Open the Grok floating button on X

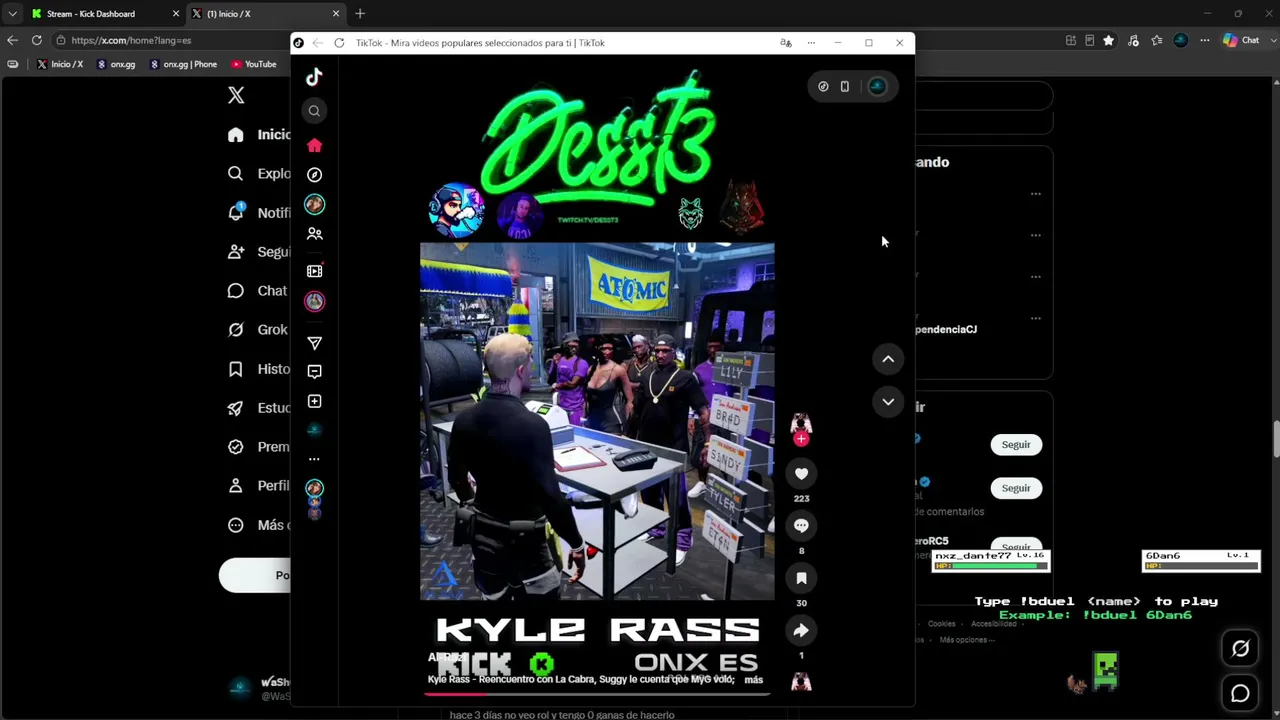[x=1240, y=649]
